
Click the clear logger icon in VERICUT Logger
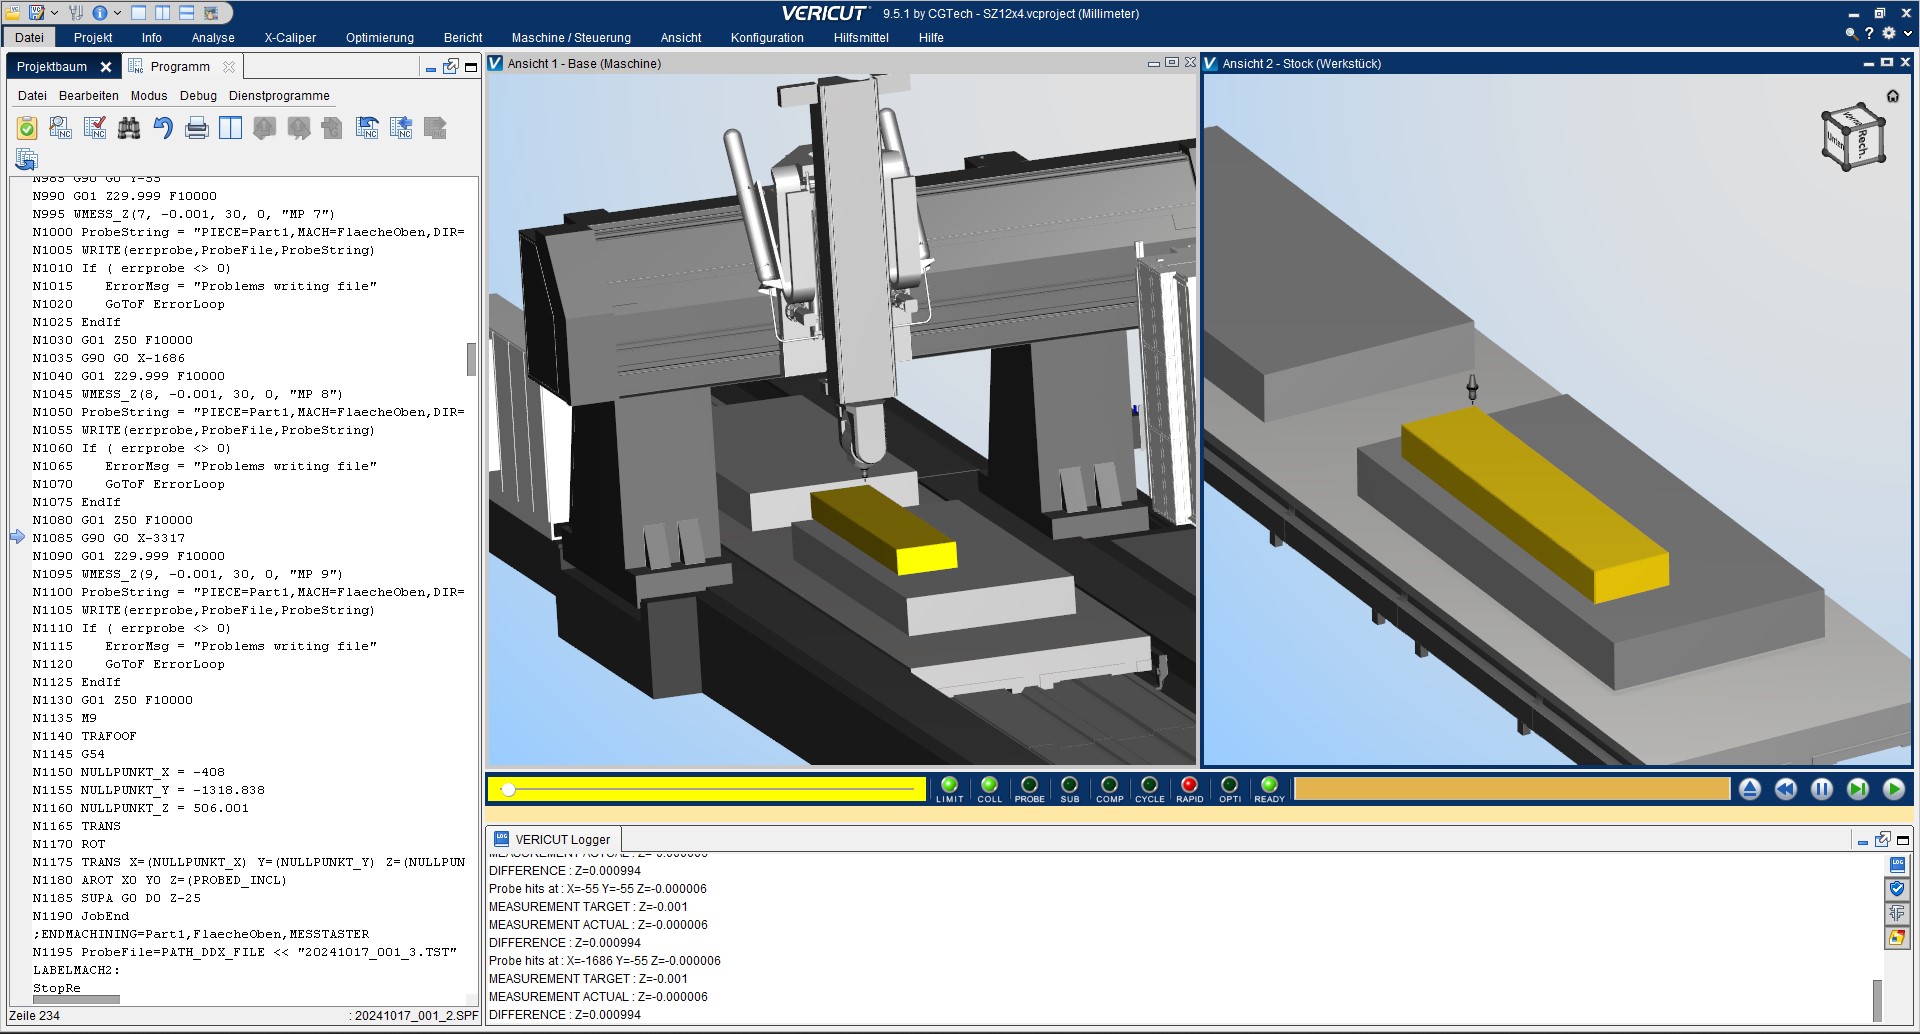1897,938
